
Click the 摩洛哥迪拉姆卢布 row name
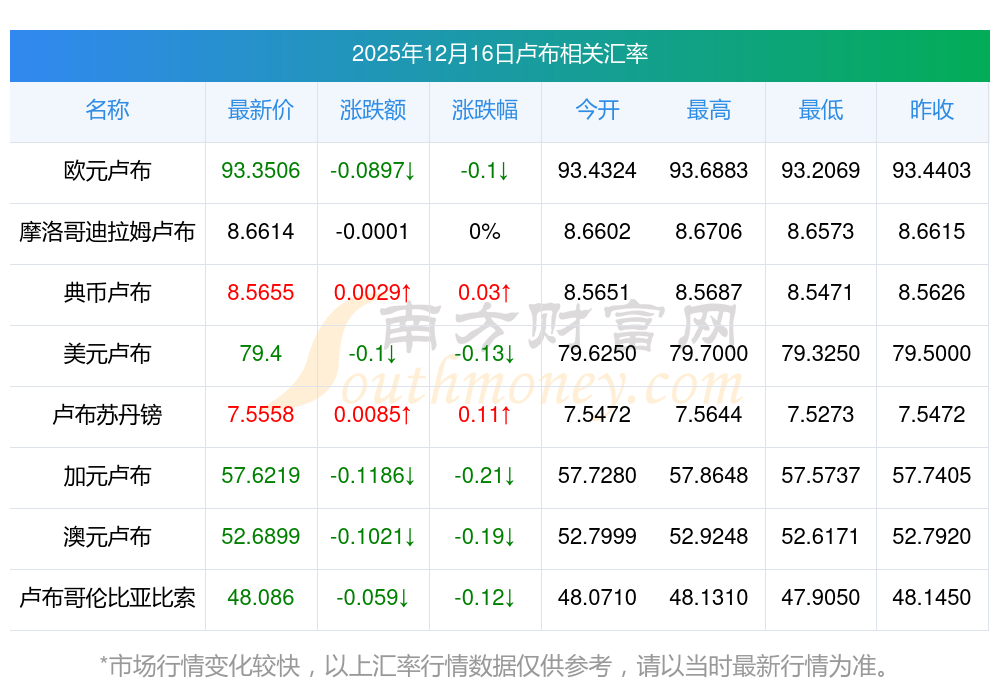click(x=107, y=232)
